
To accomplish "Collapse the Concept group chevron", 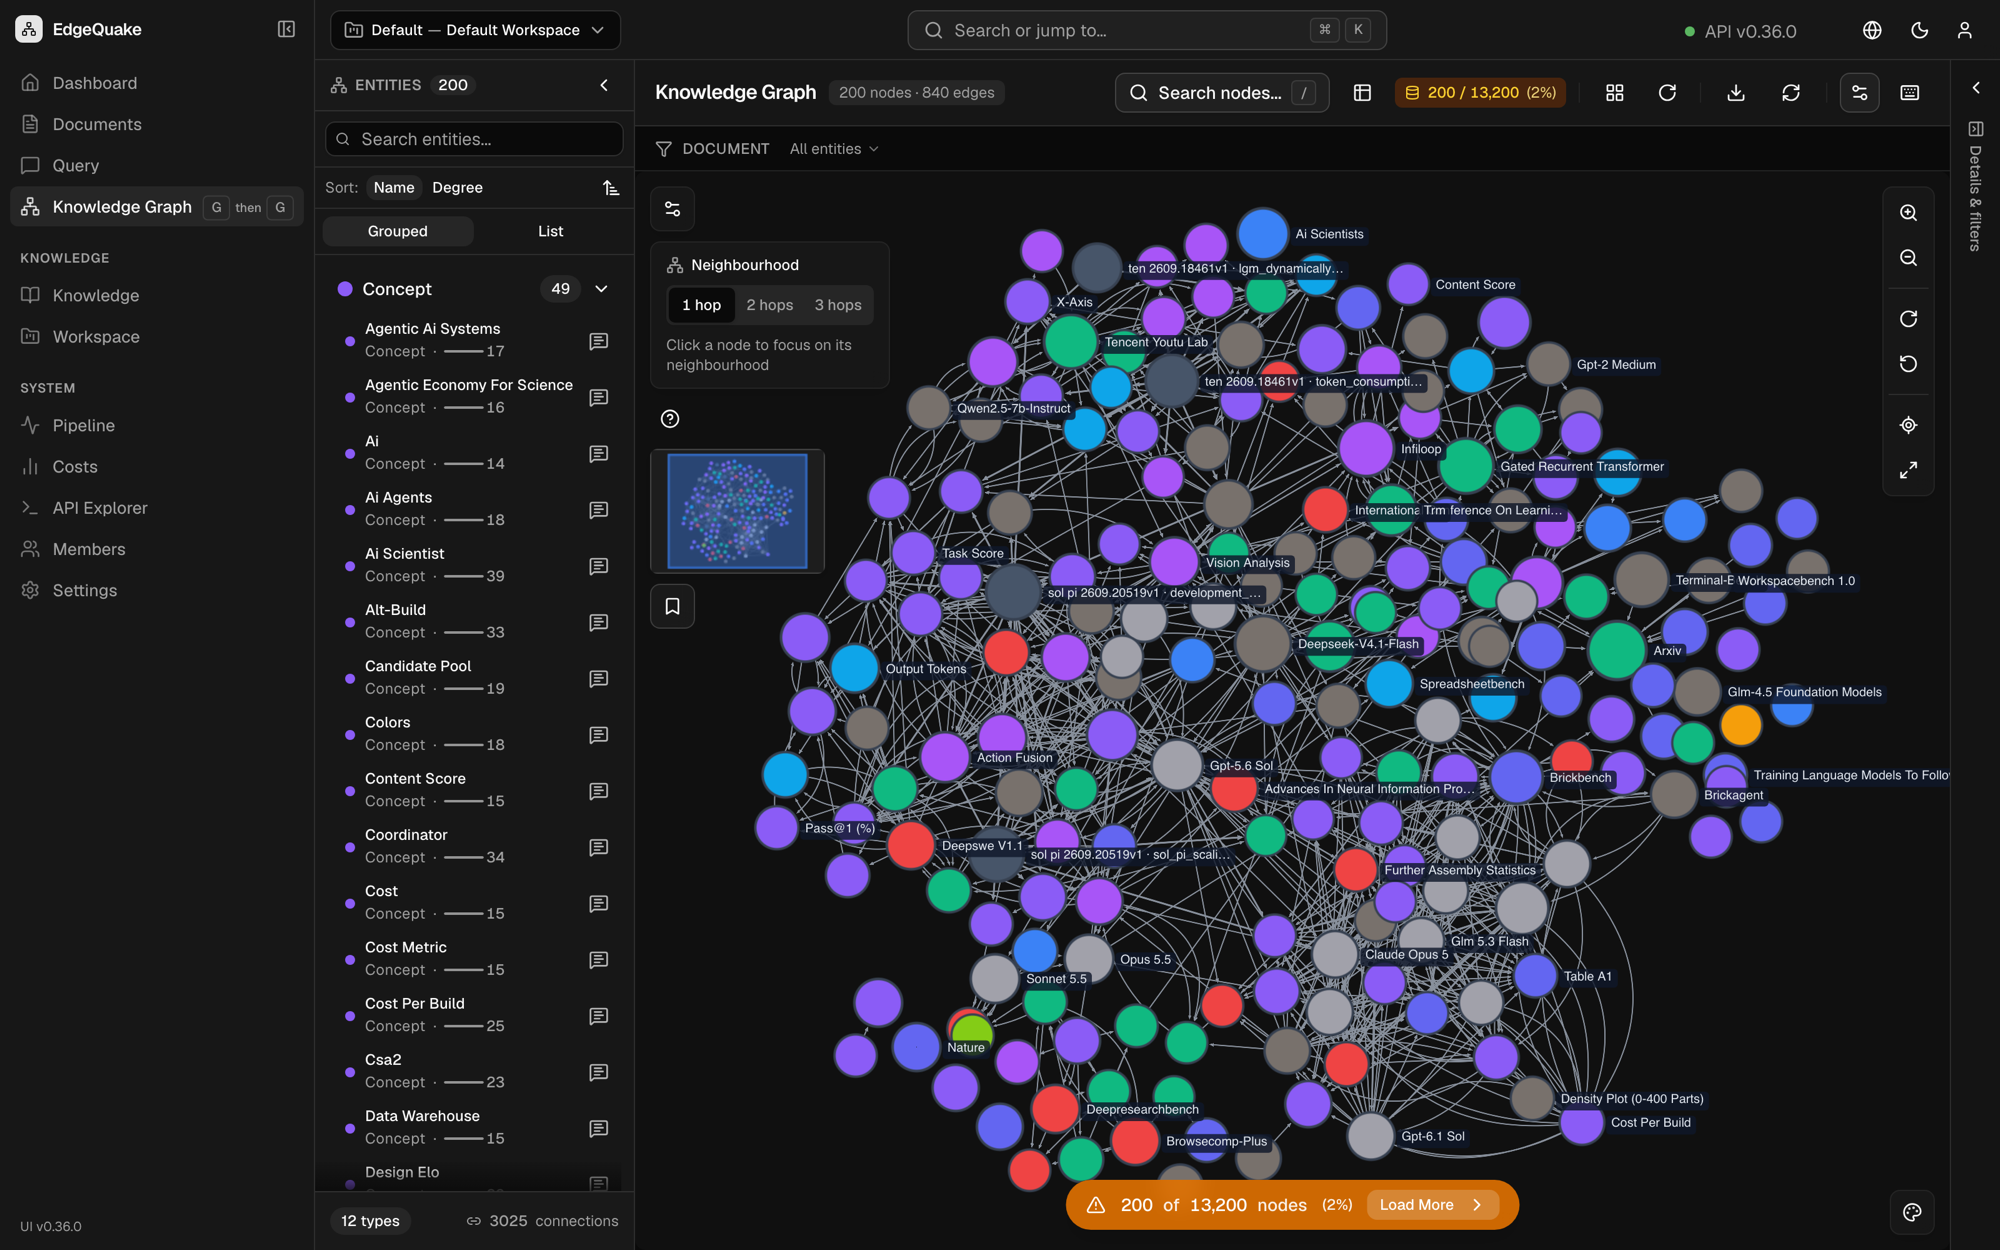I will pyautogui.click(x=601, y=289).
